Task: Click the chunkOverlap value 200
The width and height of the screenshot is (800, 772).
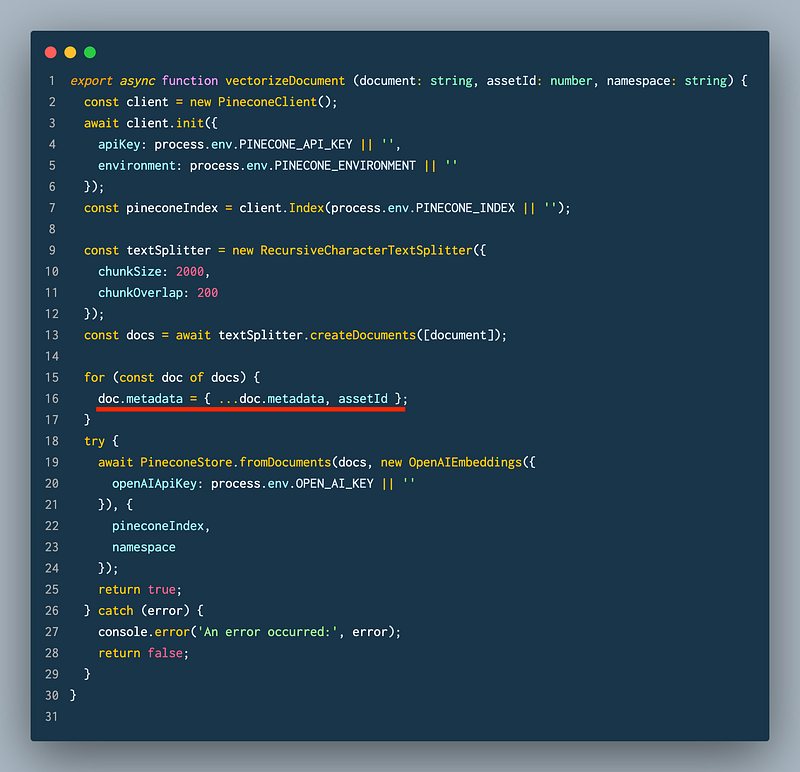Action: [x=208, y=293]
